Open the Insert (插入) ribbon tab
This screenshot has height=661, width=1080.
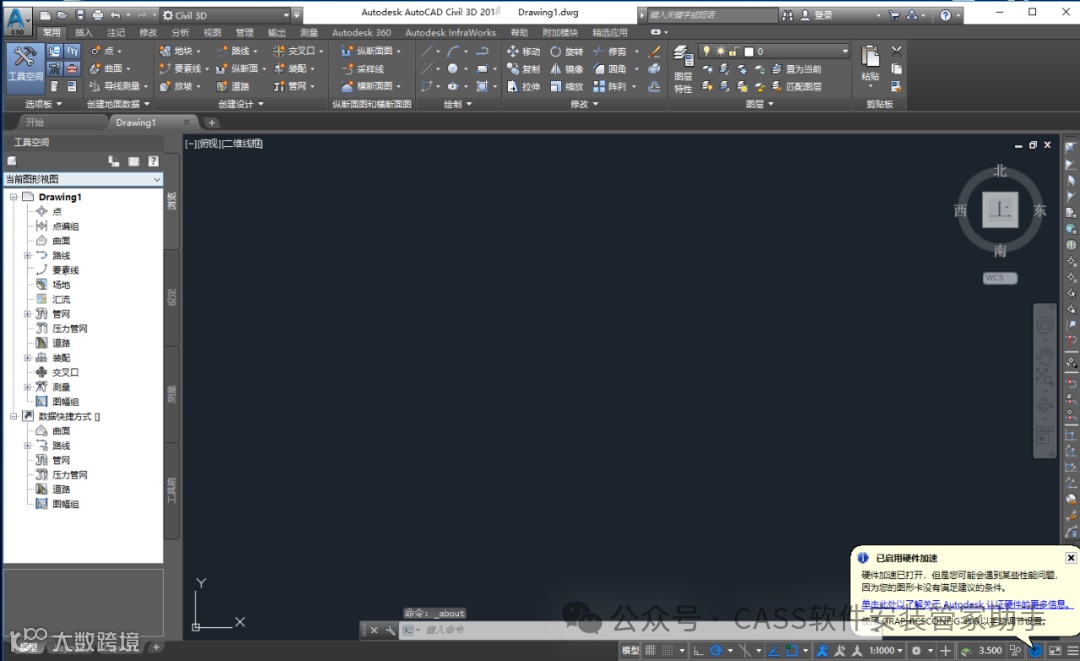pos(83,32)
